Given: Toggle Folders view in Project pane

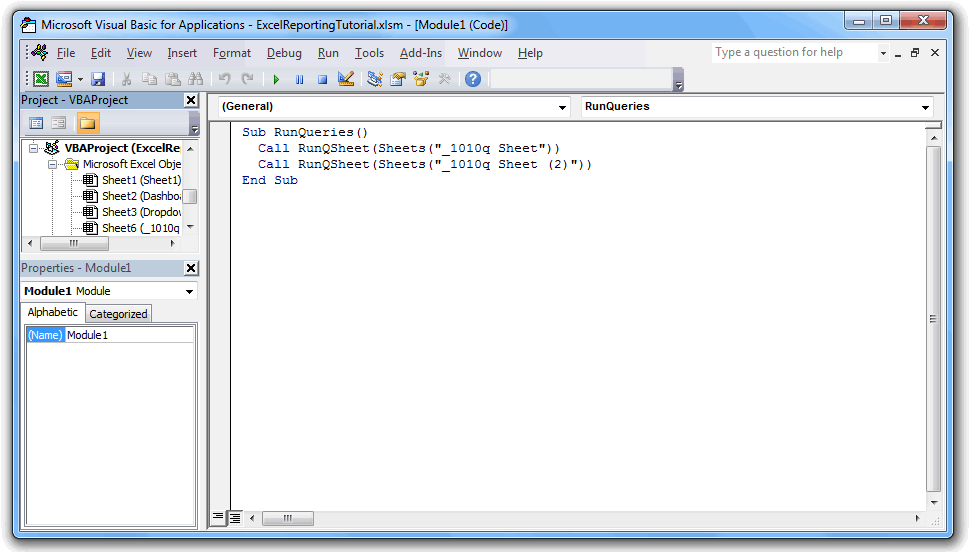Looking at the screenshot, I should click(x=87, y=123).
